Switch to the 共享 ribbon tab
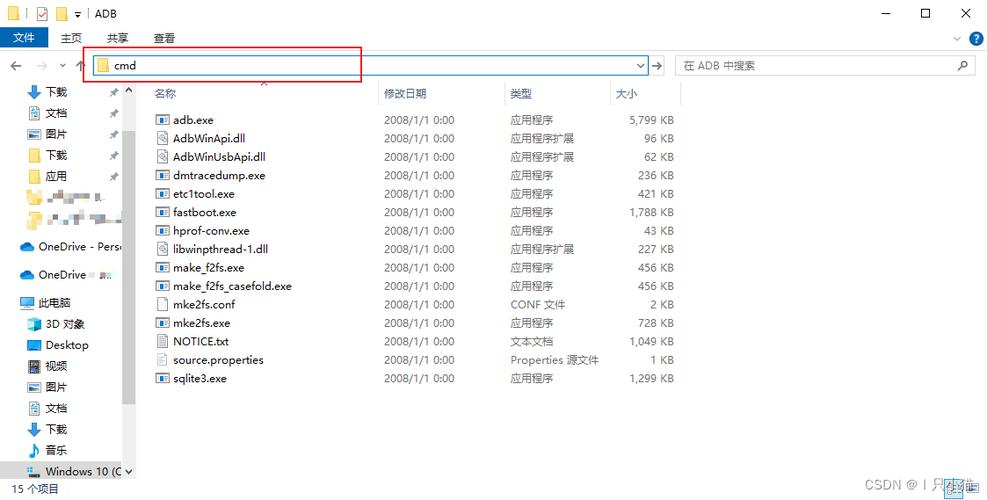The height and width of the screenshot is (500, 987). click(x=118, y=38)
